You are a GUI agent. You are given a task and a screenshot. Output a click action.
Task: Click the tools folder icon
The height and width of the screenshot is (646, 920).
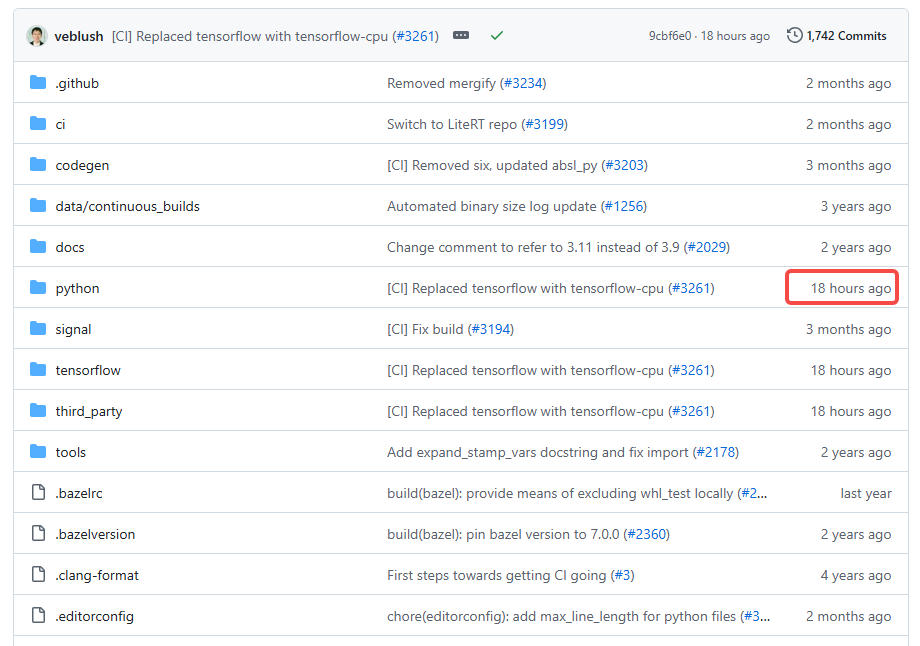[x=38, y=452]
